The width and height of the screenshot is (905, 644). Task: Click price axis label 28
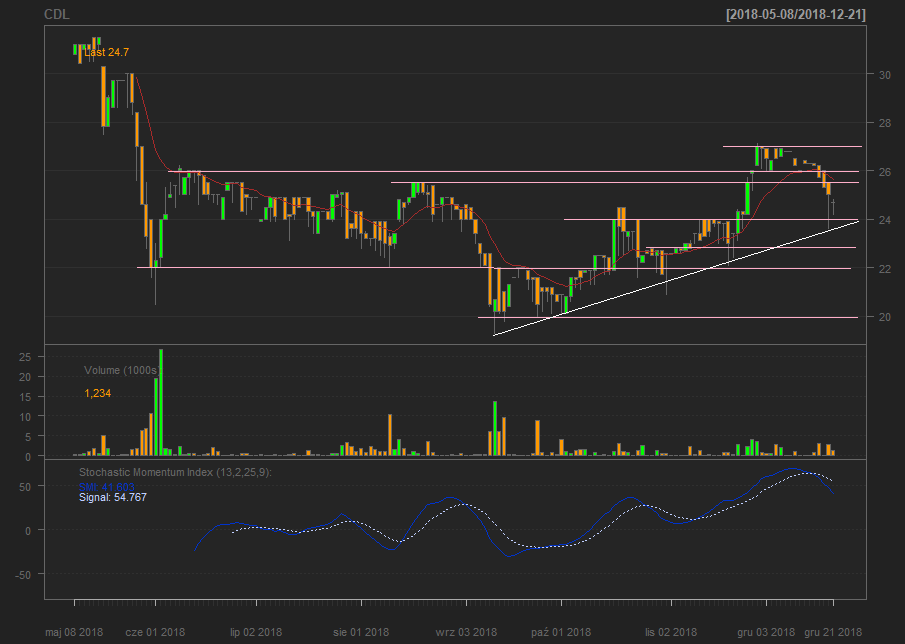[885, 123]
